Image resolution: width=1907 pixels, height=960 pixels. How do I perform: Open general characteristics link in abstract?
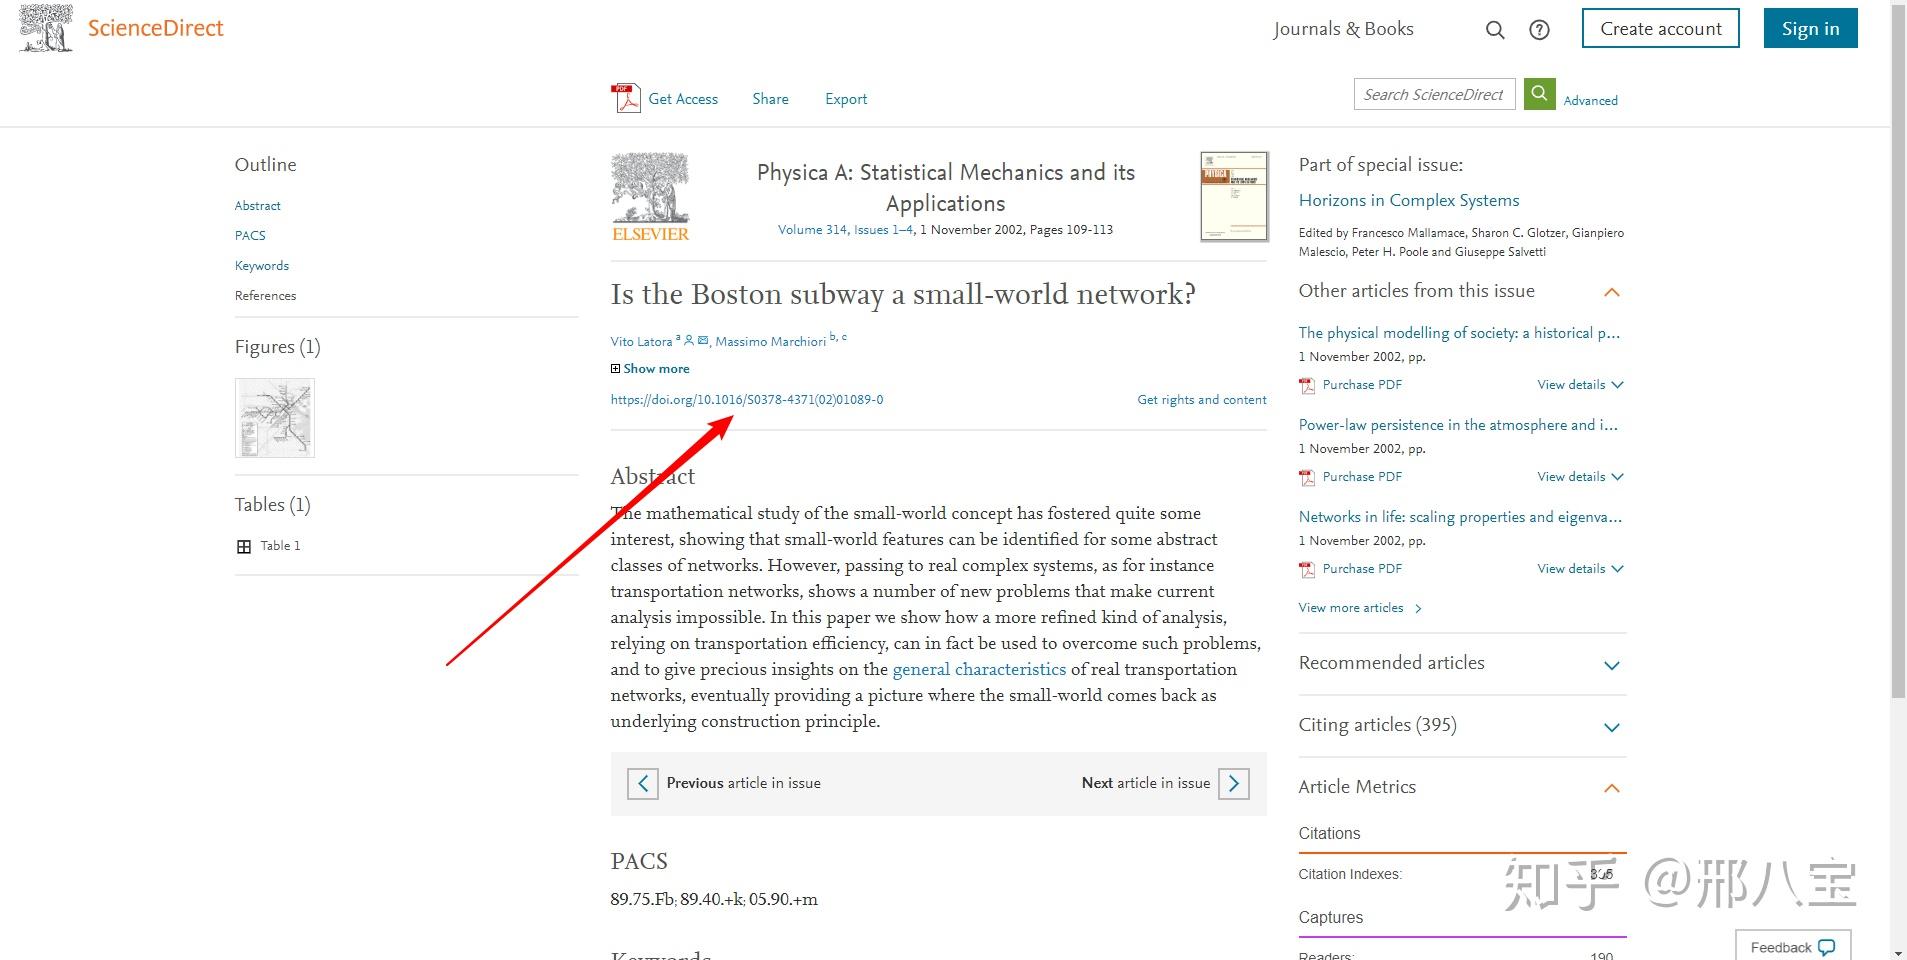(x=979, y=669)
